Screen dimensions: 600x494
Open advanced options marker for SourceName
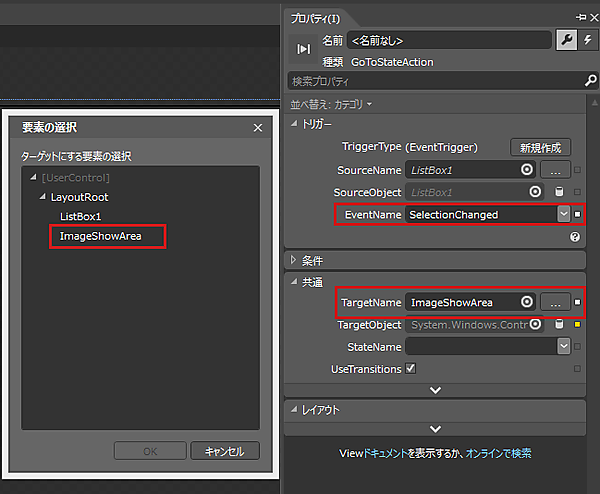pos(577,170)
